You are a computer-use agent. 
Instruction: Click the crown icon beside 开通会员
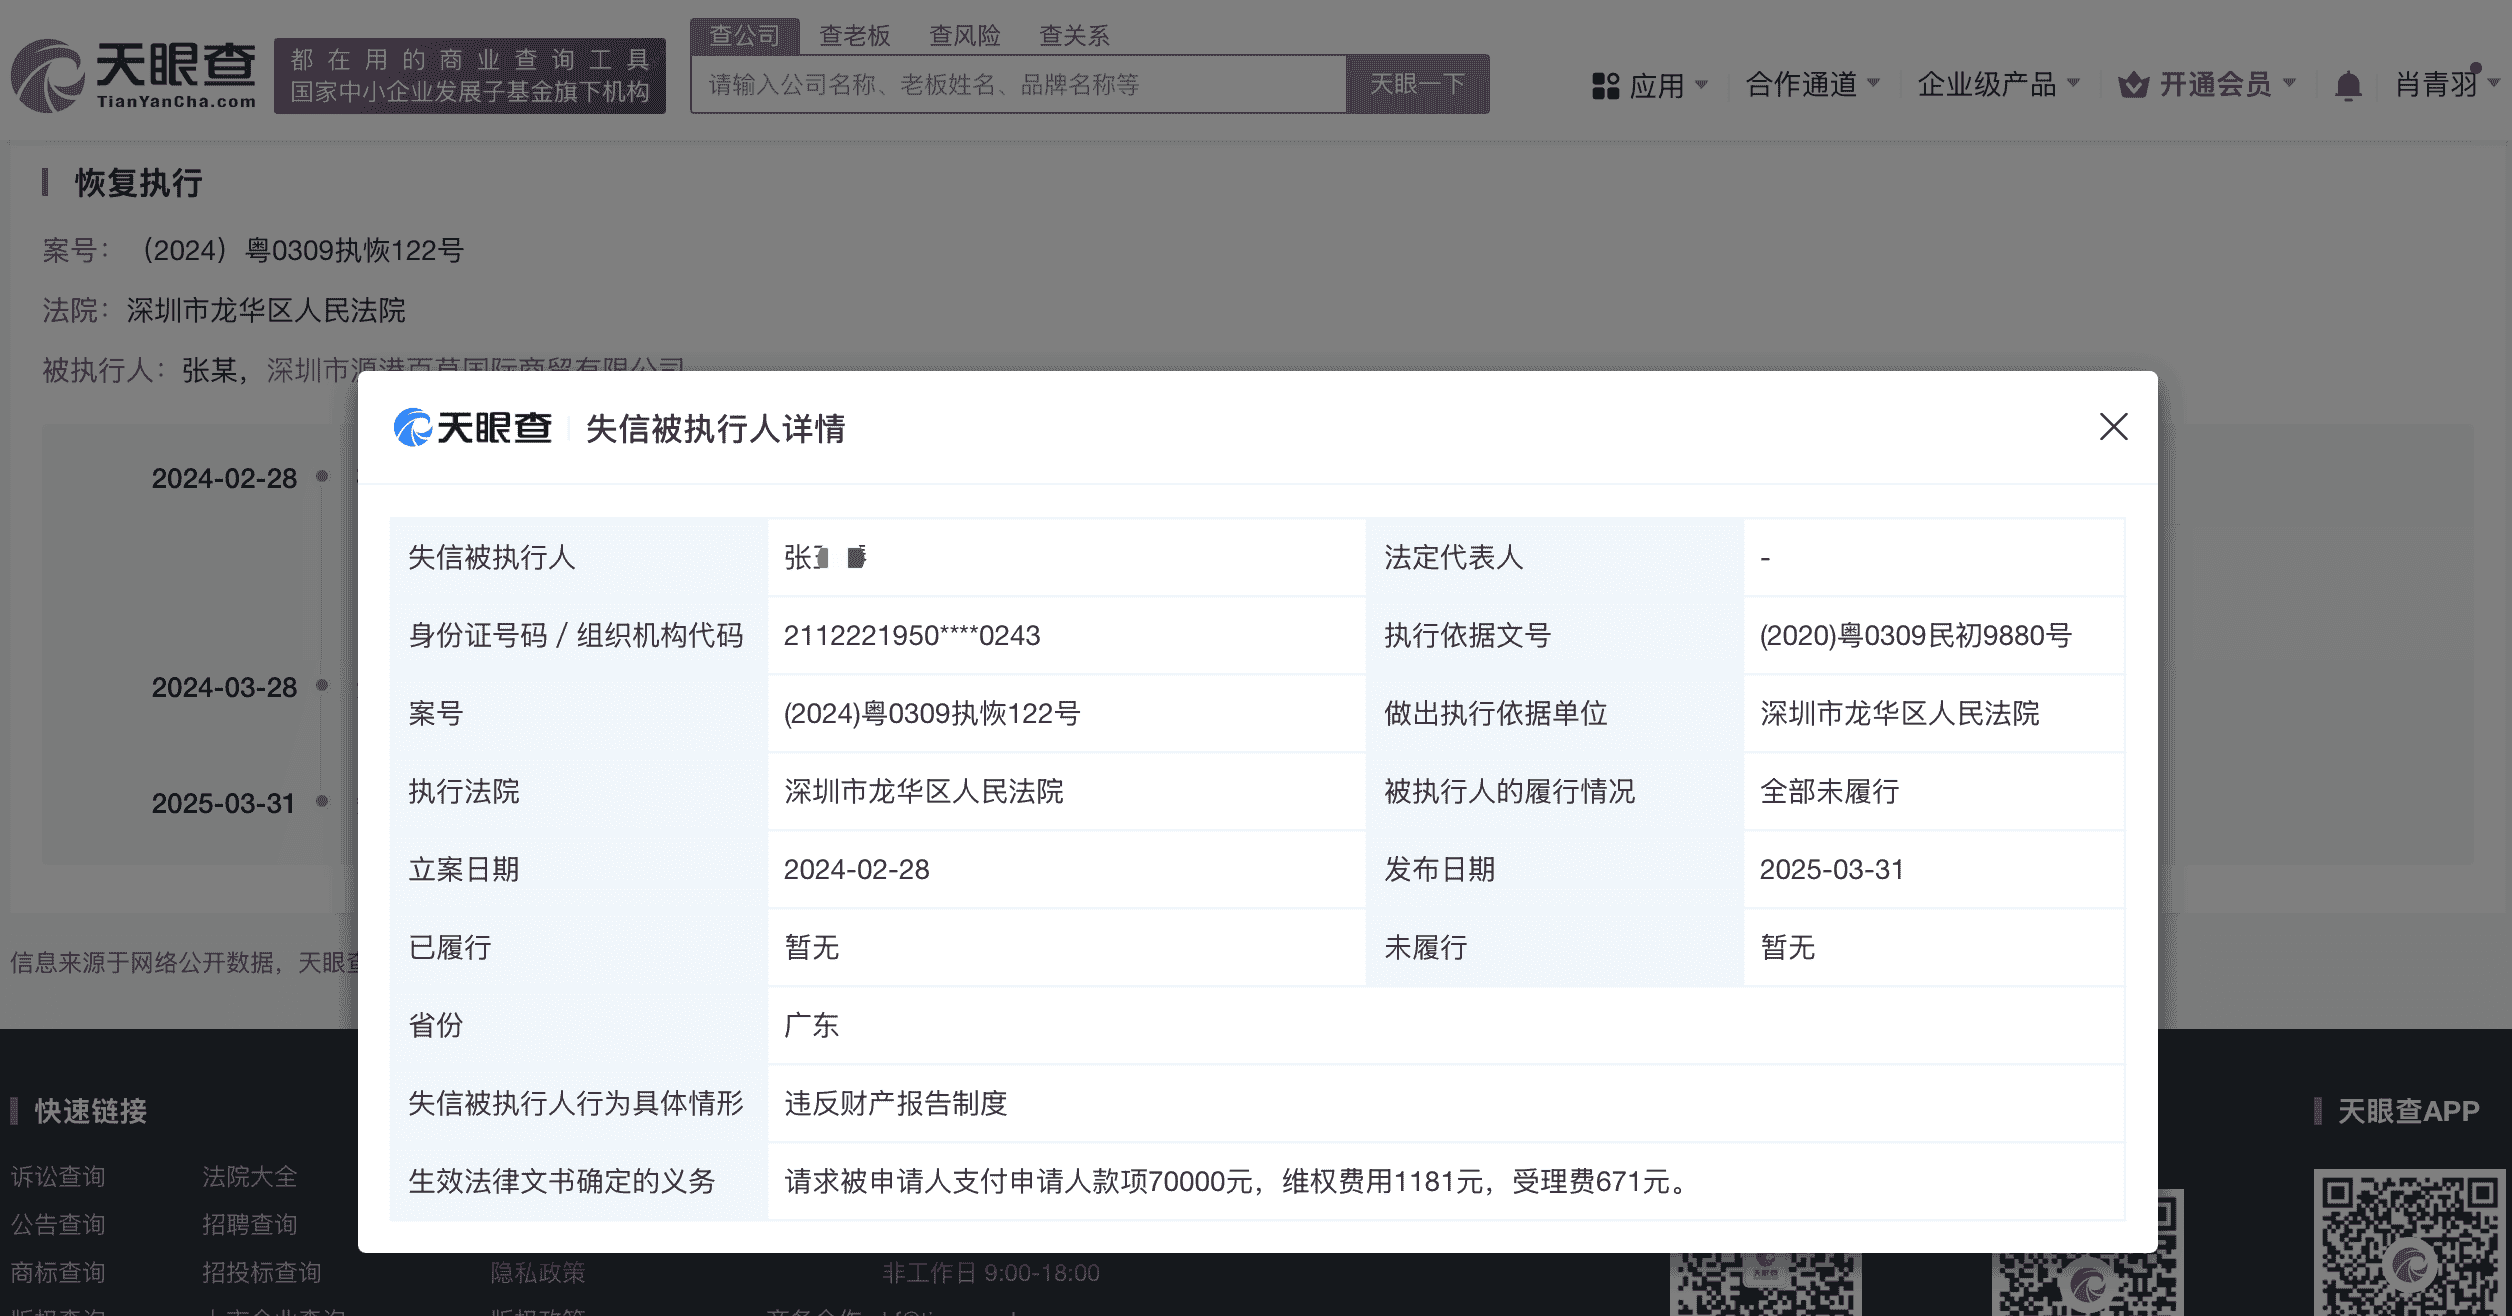[x=2133, y=86]
